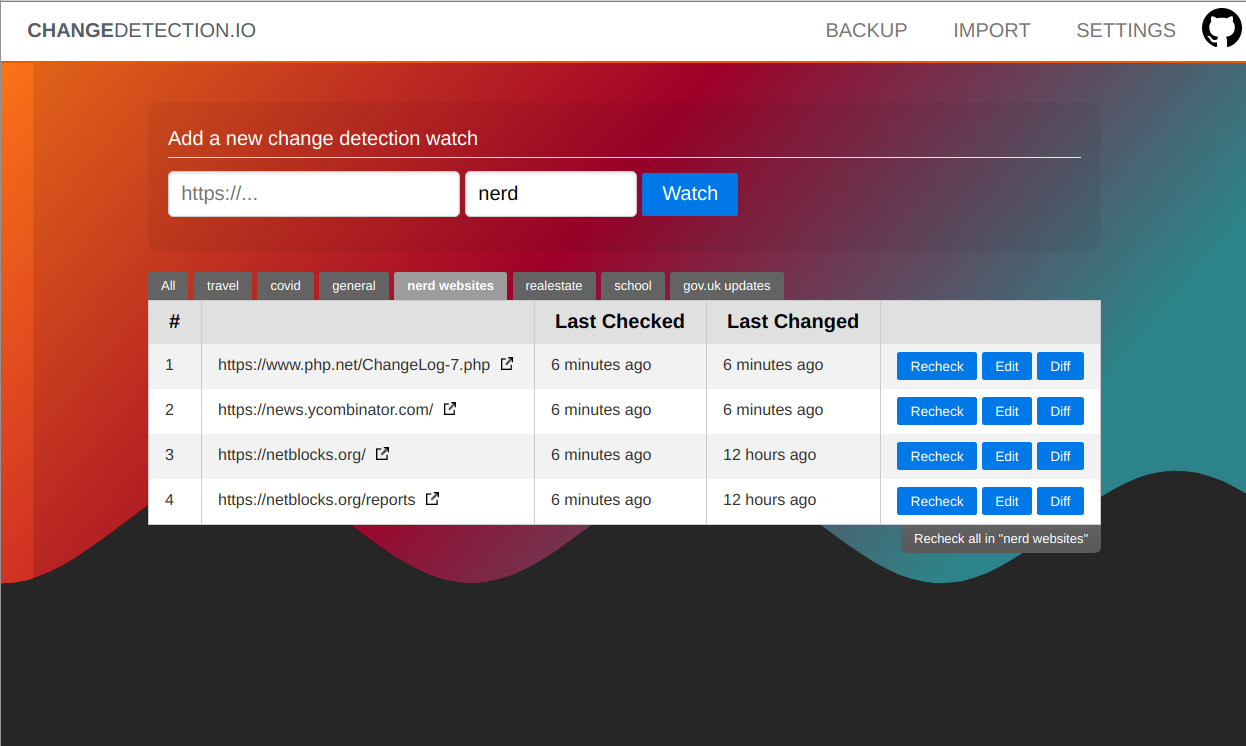Focus the https:// URL input field
Screen dimensions: 1246x746
[x=313, y=194]
